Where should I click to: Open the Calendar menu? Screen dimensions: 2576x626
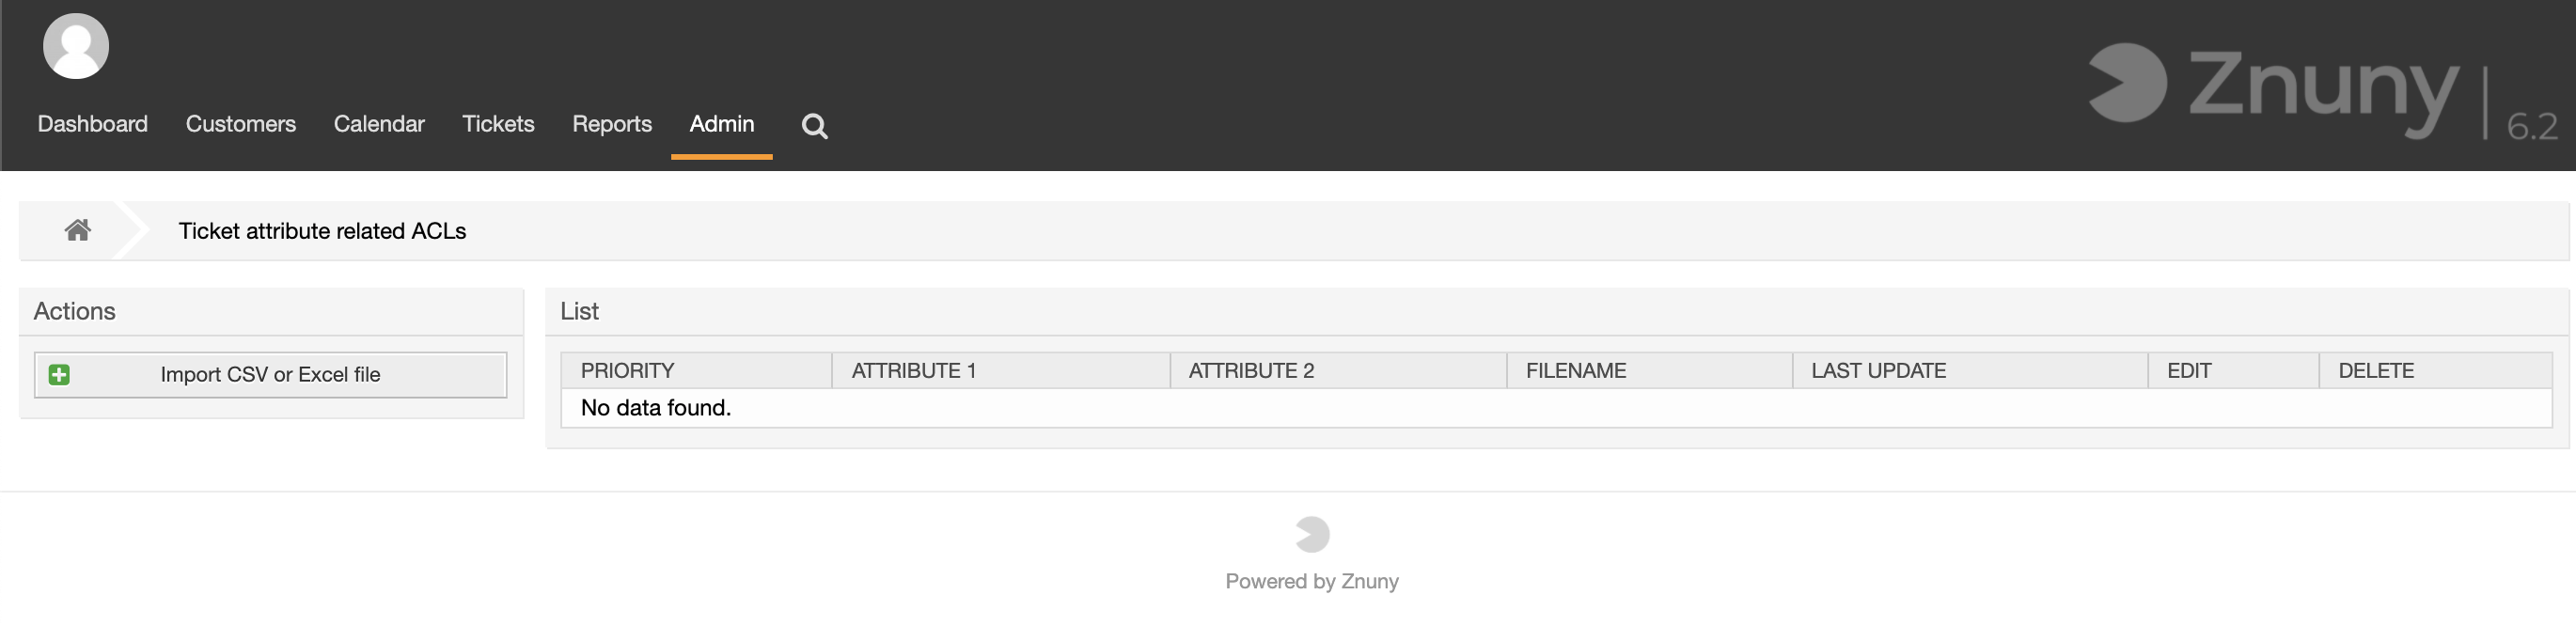pos(379,124)
